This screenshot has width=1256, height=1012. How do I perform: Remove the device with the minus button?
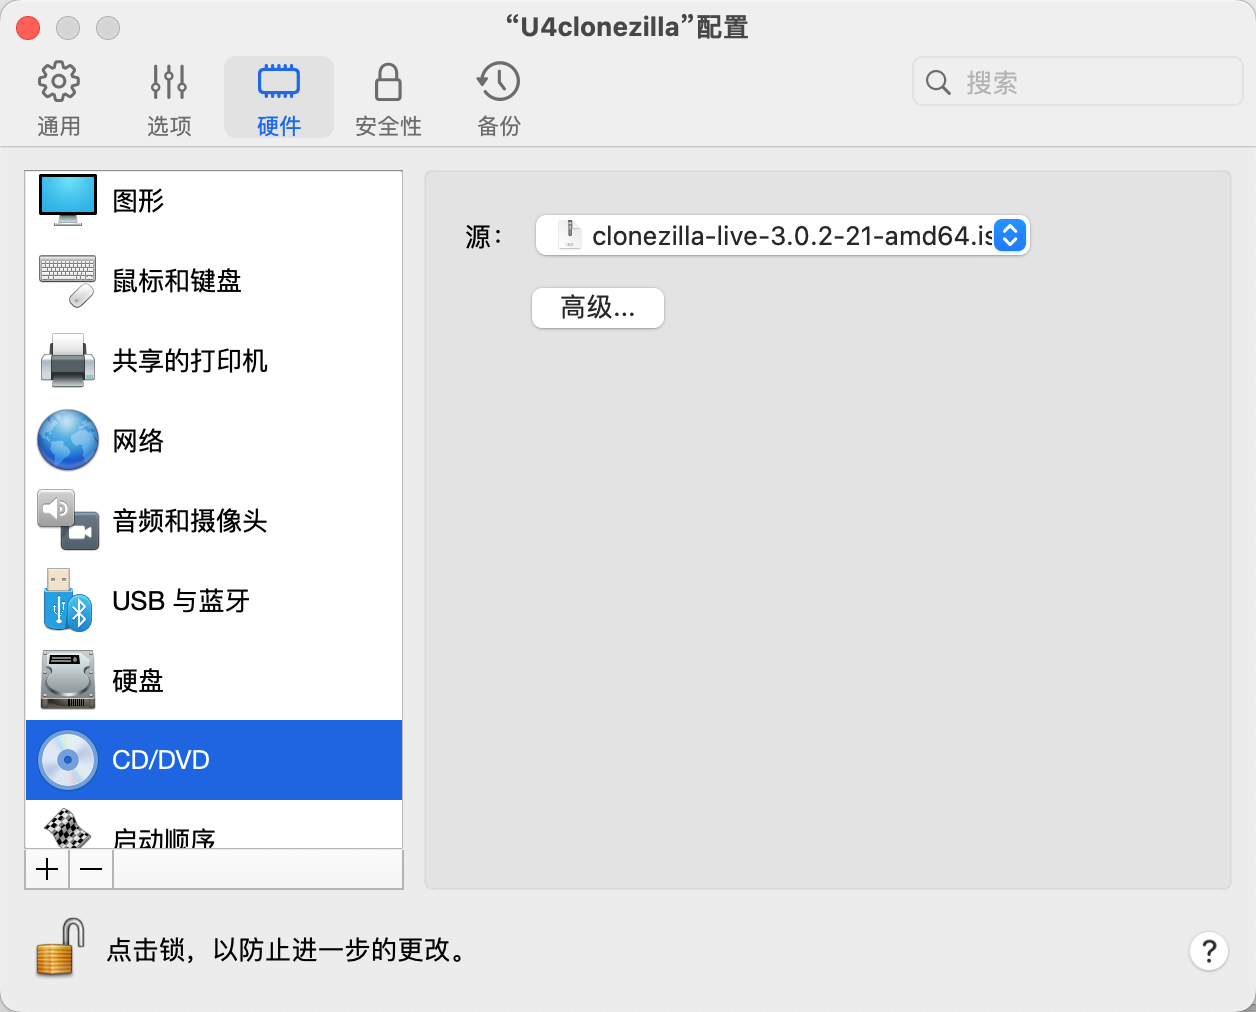click(91, 870)
